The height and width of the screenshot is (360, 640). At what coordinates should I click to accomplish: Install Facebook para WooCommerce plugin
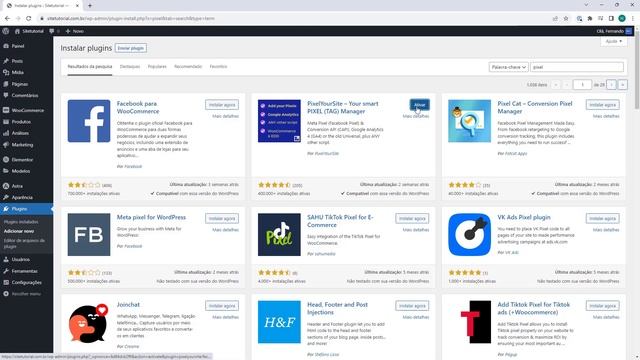click(x=222, y=105)
